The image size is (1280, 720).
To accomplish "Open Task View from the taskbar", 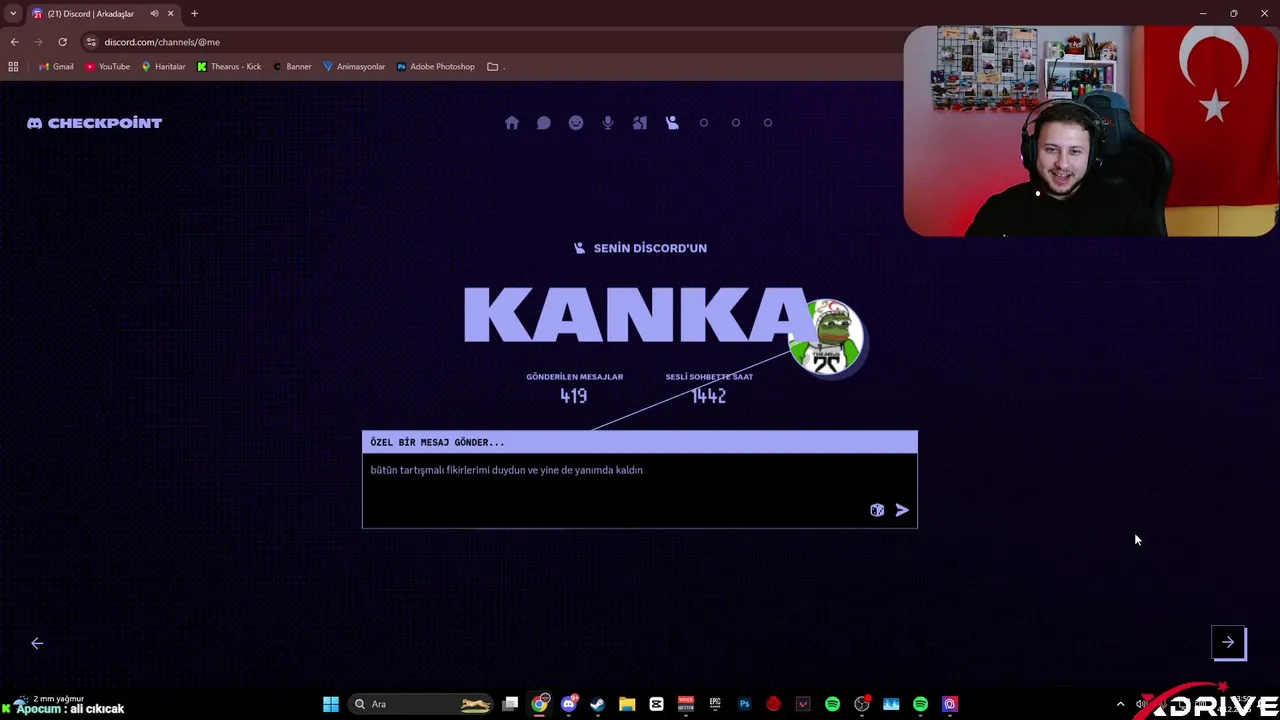I will [510, 704].
